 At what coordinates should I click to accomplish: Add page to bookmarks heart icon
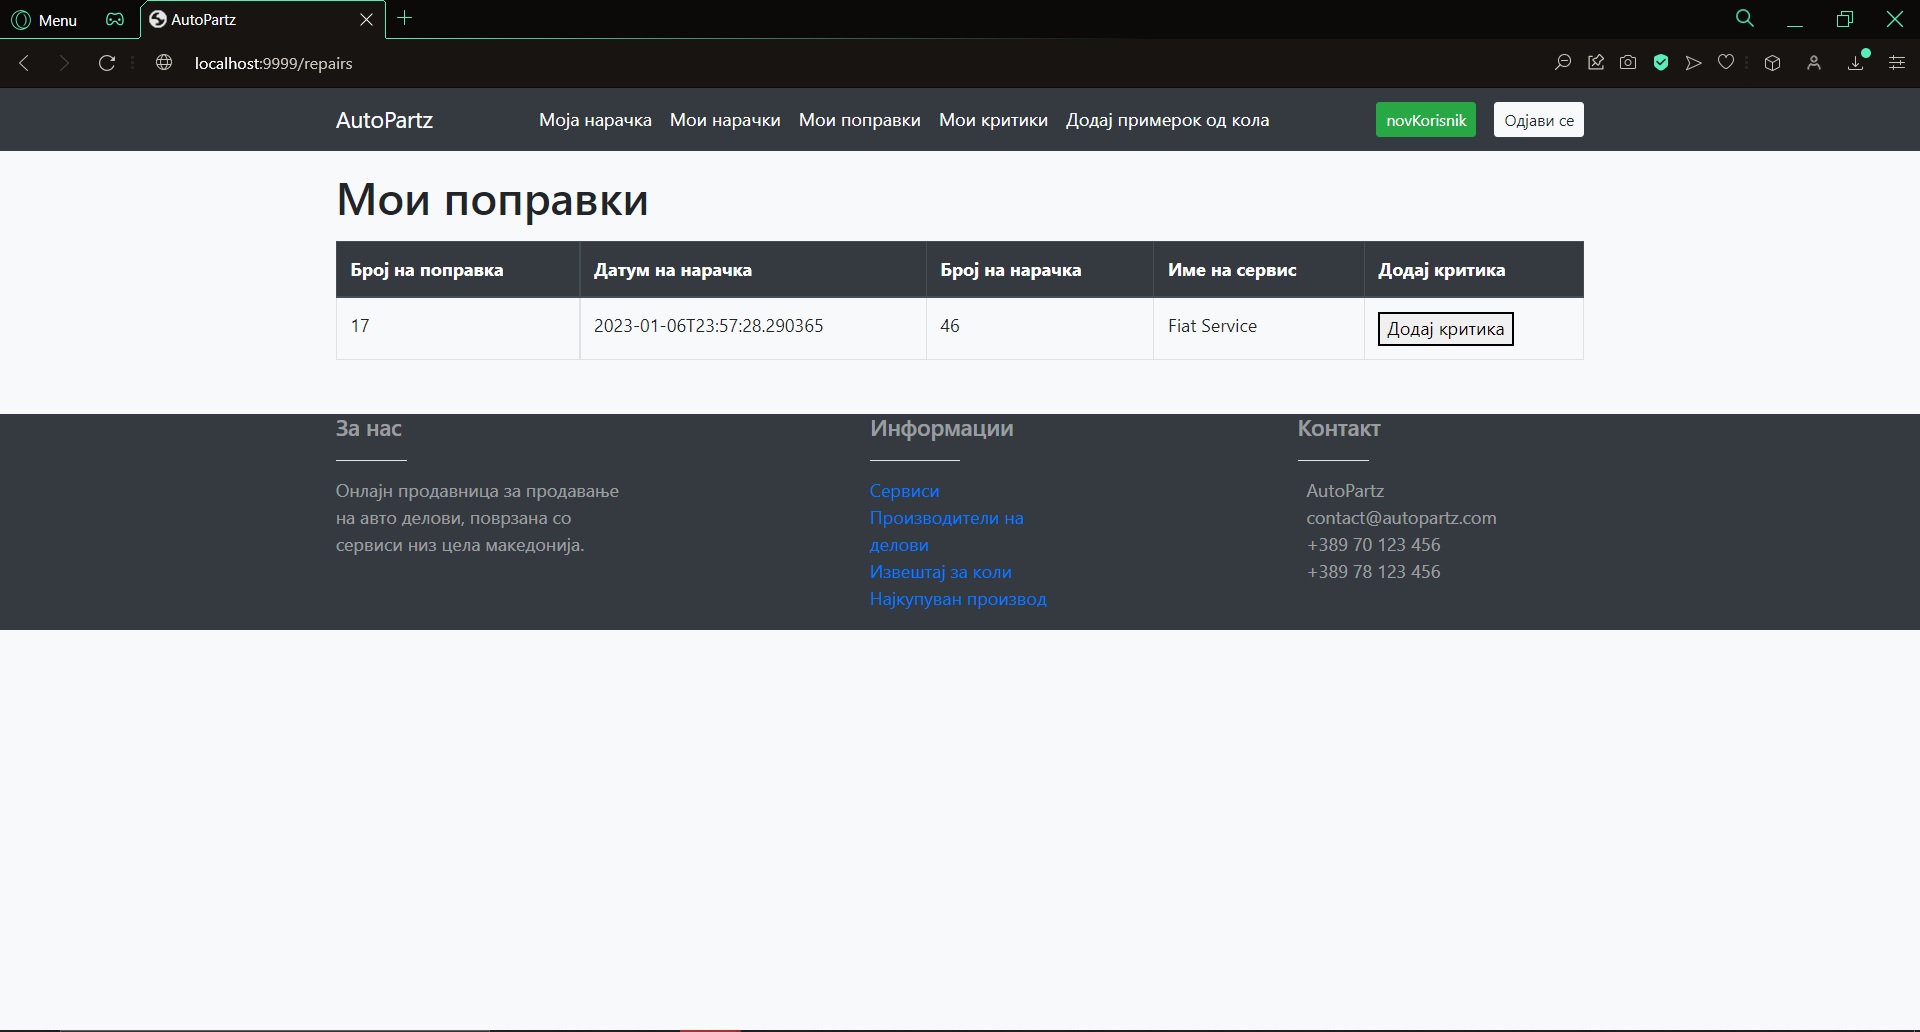coord(1726,63)
